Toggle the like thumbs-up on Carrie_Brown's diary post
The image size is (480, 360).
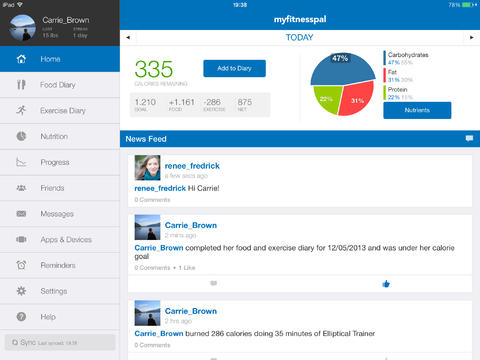point(386,284)
